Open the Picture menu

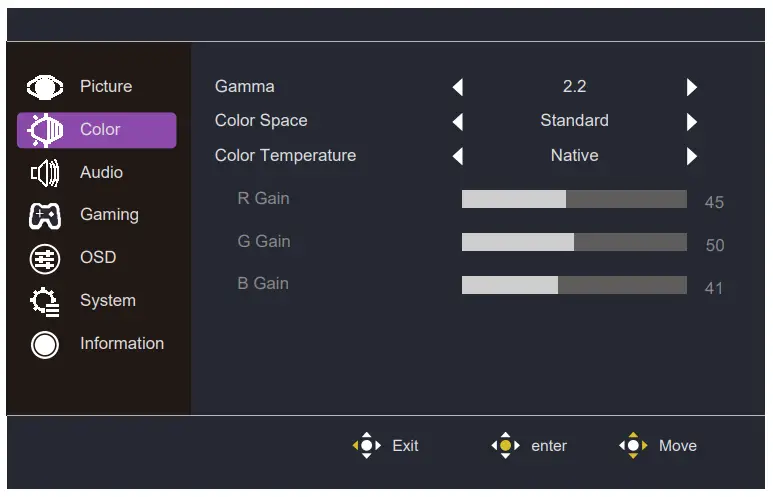(97, 87)
